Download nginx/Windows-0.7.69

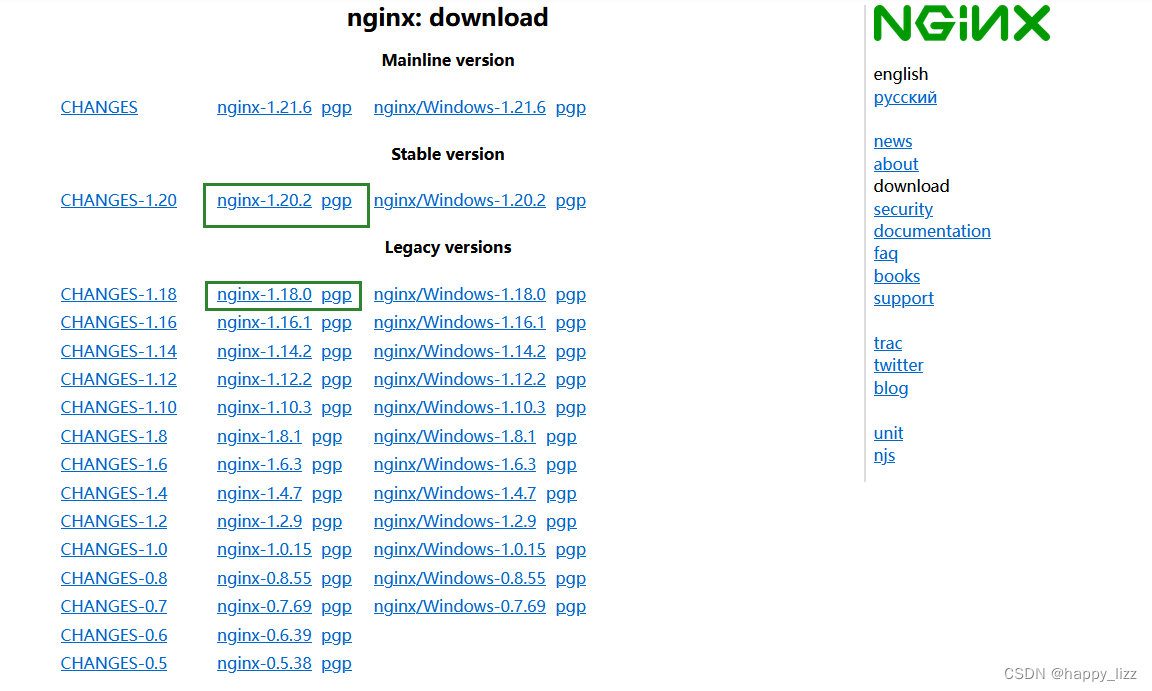click(x=460, y=607)
